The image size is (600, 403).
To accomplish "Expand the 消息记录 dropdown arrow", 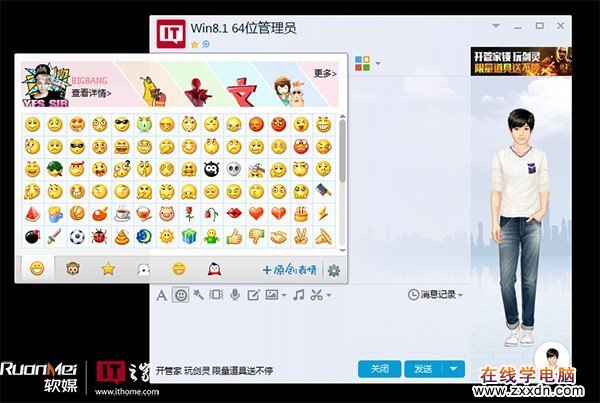I will click(460, 295).
